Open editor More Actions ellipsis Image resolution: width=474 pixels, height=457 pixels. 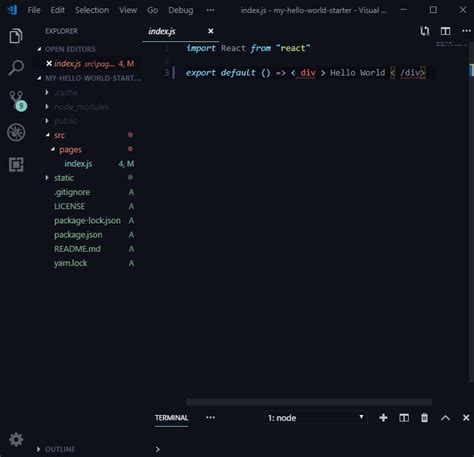click(466, 31)
